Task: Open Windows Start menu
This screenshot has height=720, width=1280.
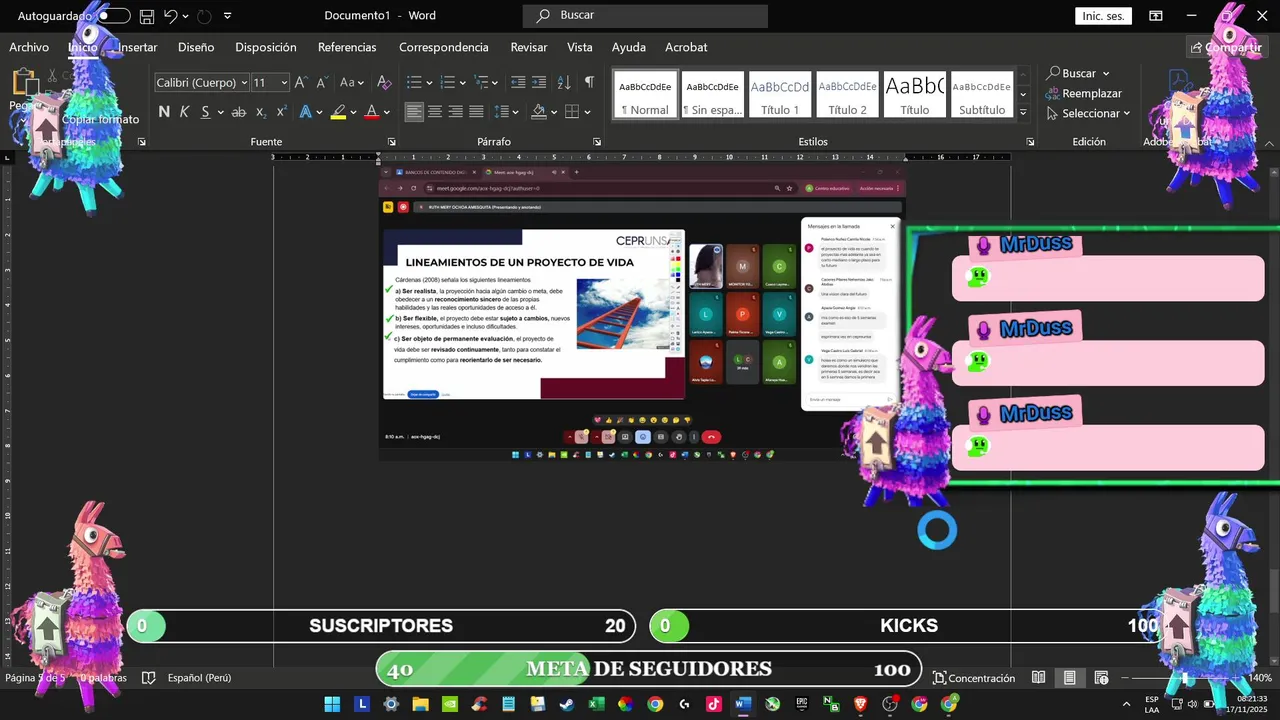Action: 332,704
